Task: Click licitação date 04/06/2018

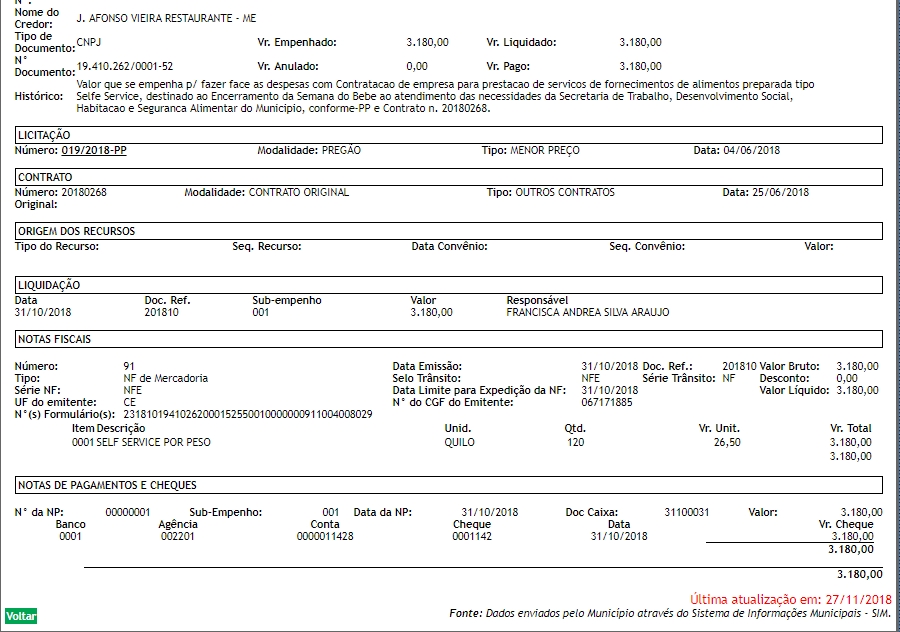Action: [751, 150]
